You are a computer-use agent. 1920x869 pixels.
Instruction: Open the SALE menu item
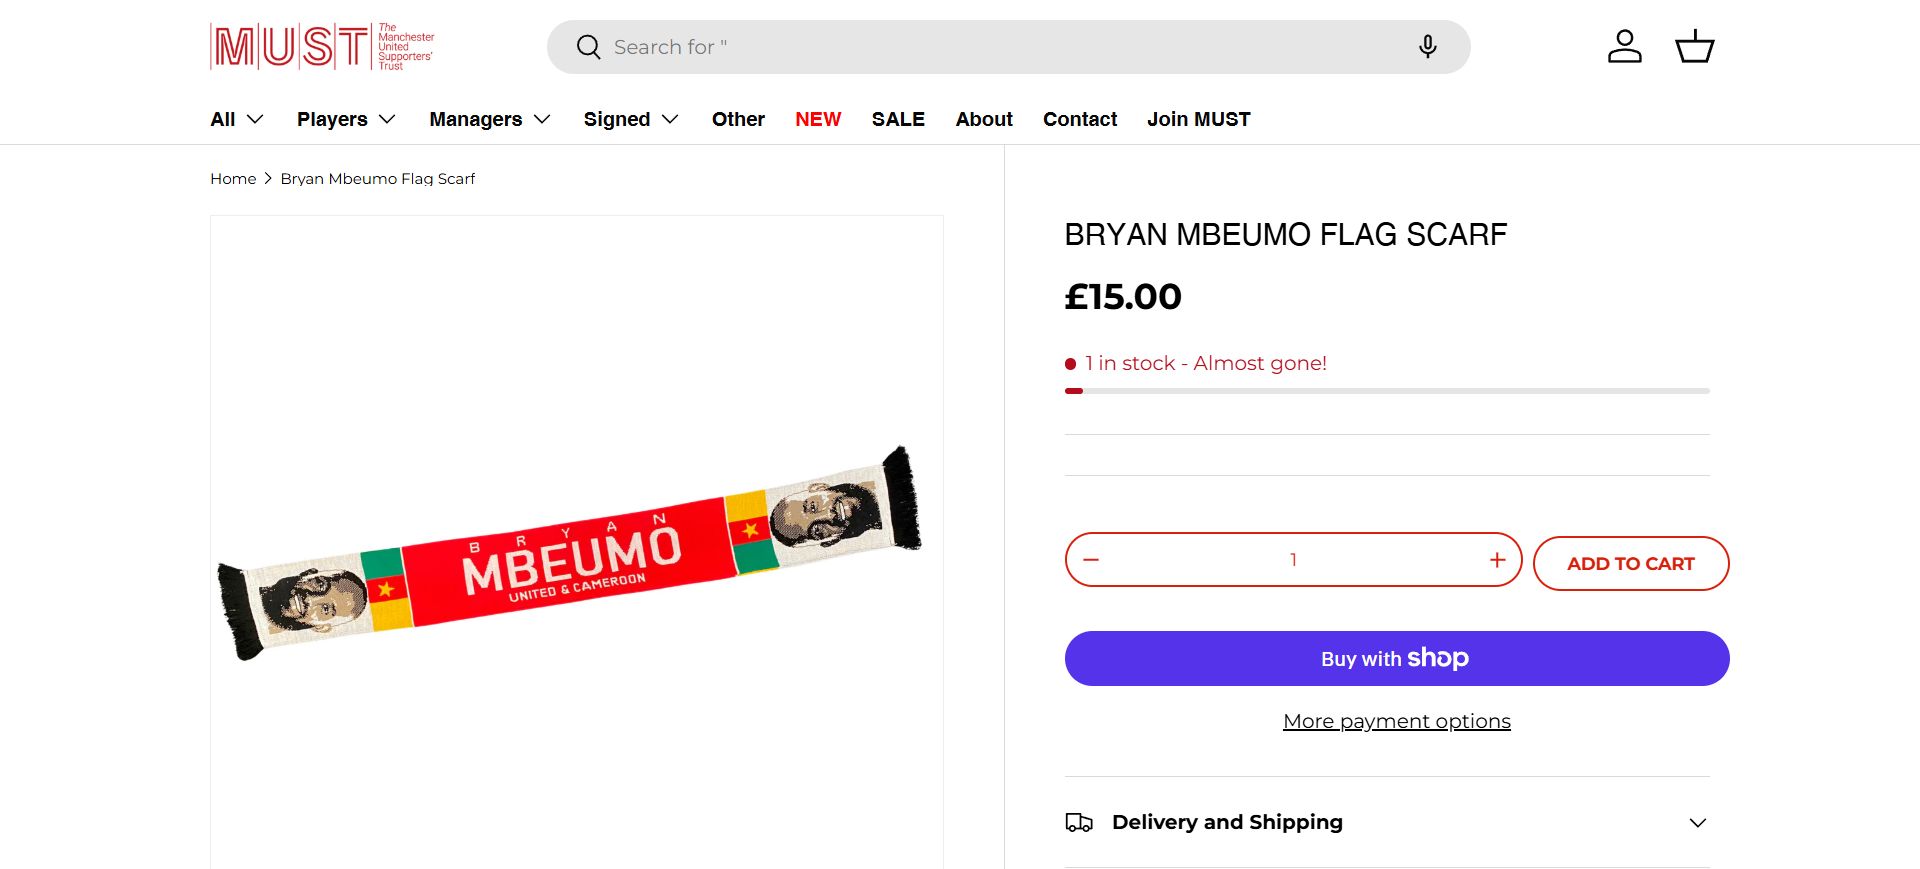(897, 119)
